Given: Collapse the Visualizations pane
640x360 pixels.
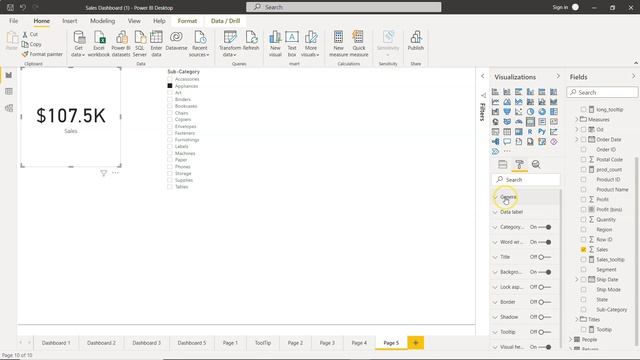Looking at the screenshot, I should [x=558, y=76].
